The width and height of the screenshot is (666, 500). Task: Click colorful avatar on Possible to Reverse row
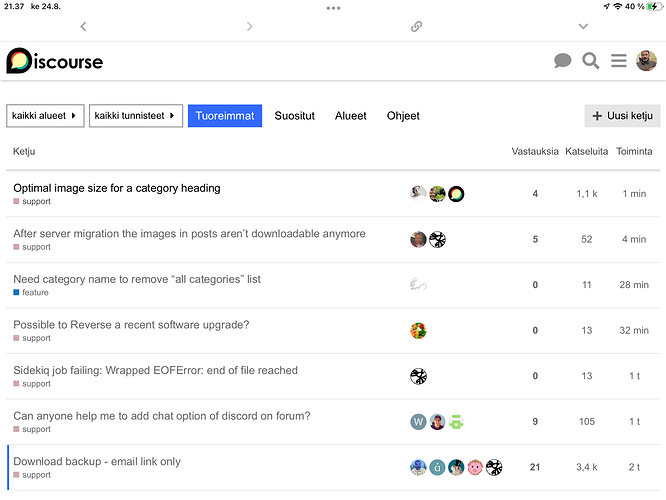[x=418, y=330]
